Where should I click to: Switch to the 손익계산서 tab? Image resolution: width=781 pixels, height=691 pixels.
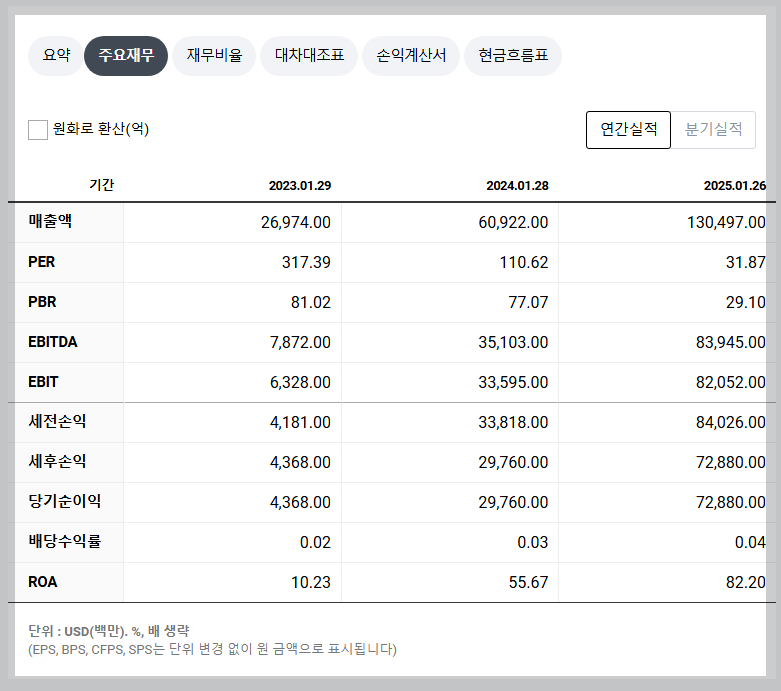[x=411, y=55]
